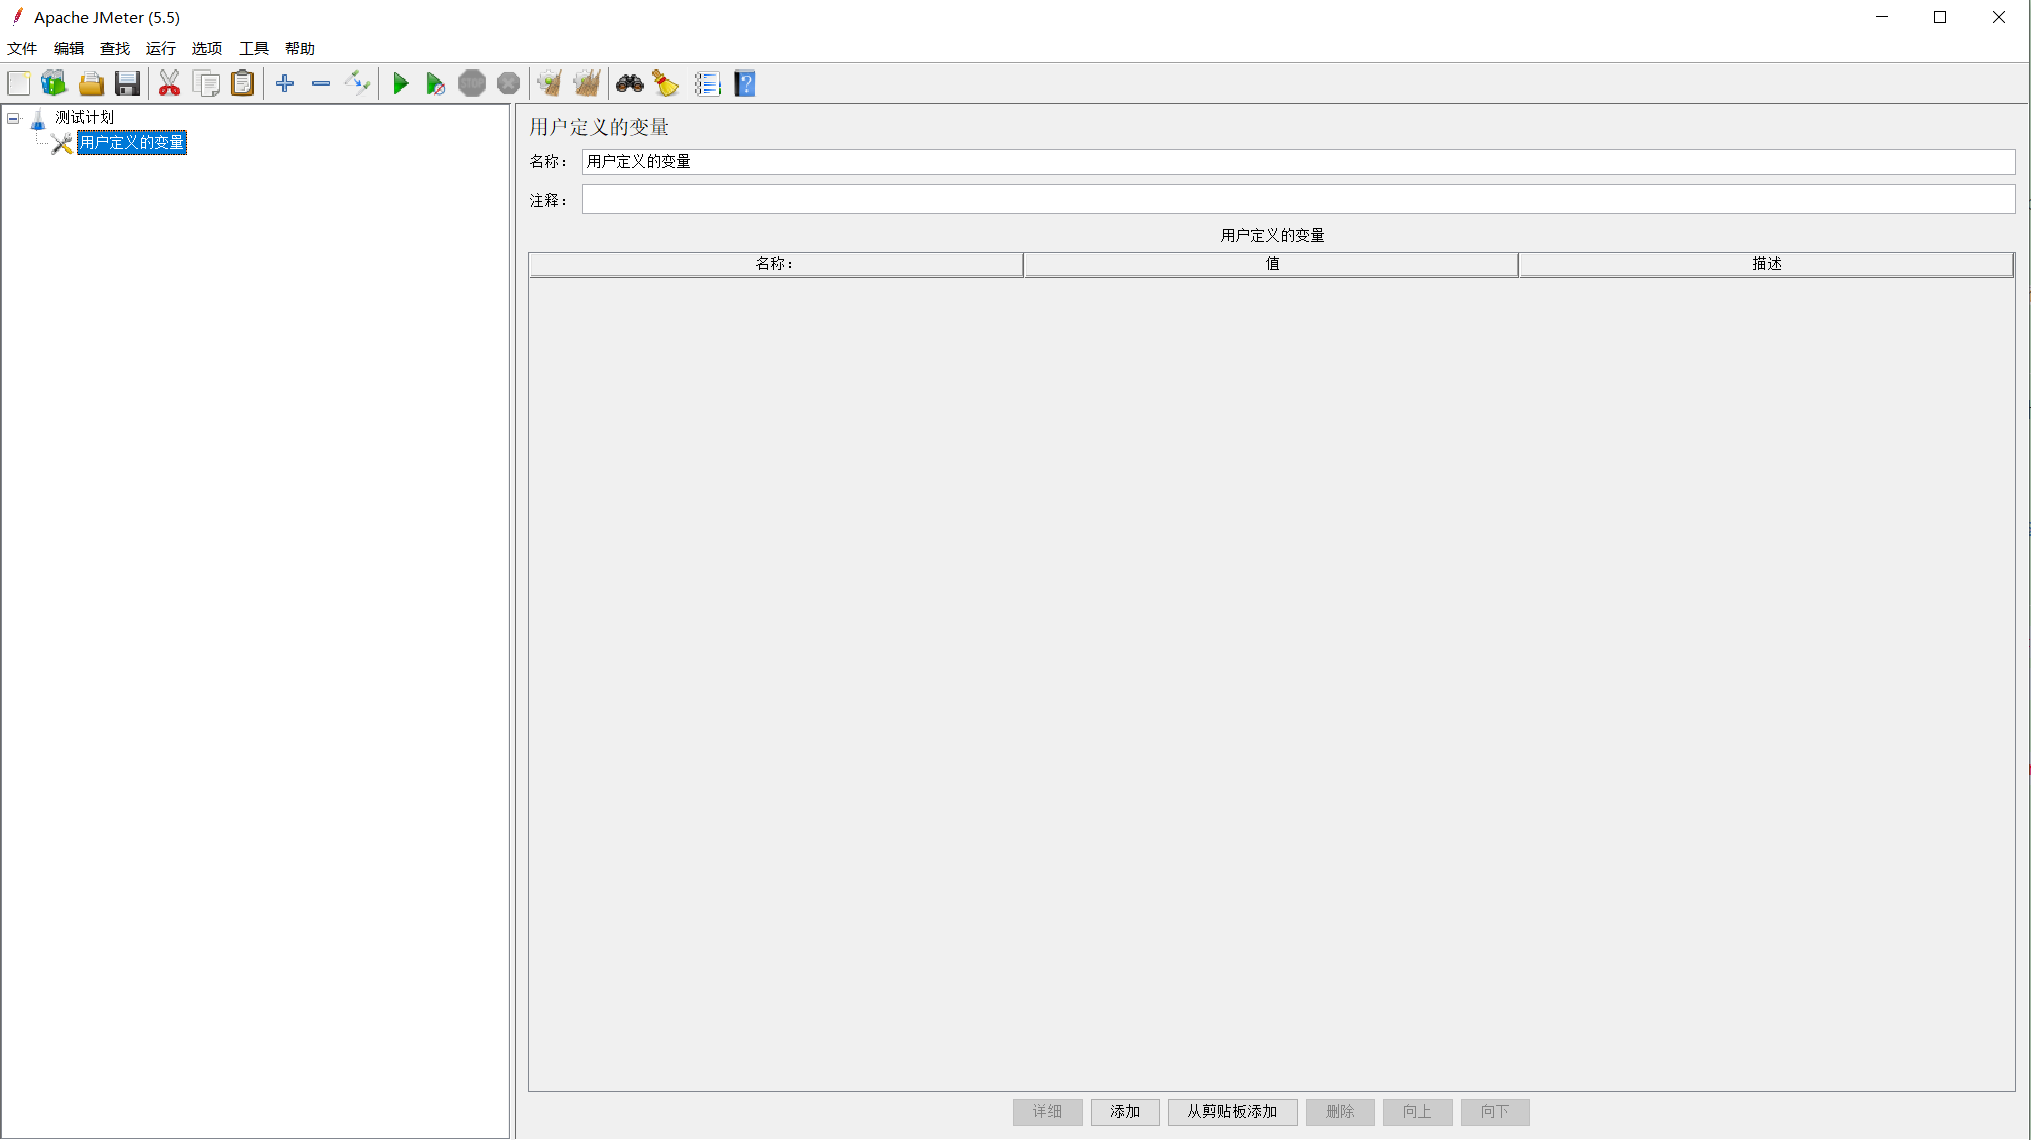Screen dimensions: 2031x1140
Task: Click the Reset Search brush icon
Action: (x=666, y=84)
